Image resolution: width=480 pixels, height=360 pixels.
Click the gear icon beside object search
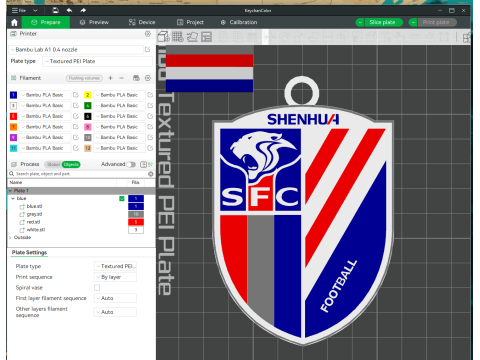(x=151, y=174)
